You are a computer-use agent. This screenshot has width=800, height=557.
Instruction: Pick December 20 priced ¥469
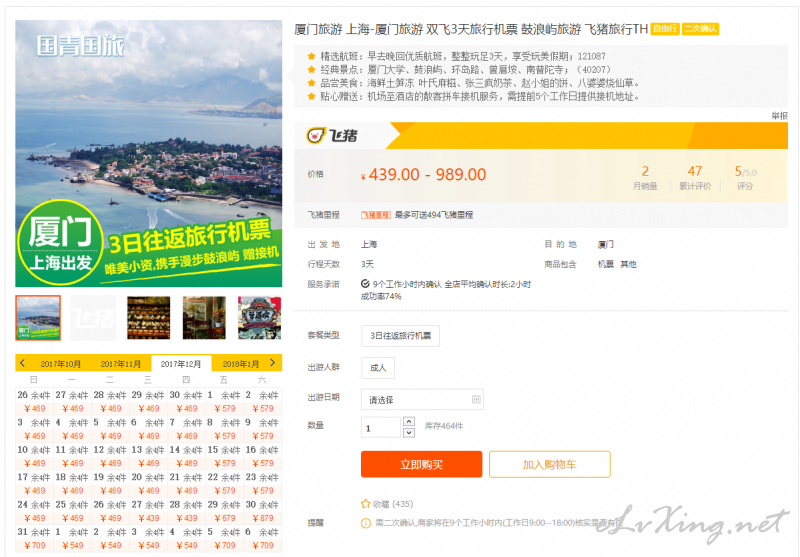[x=148, y=484]
